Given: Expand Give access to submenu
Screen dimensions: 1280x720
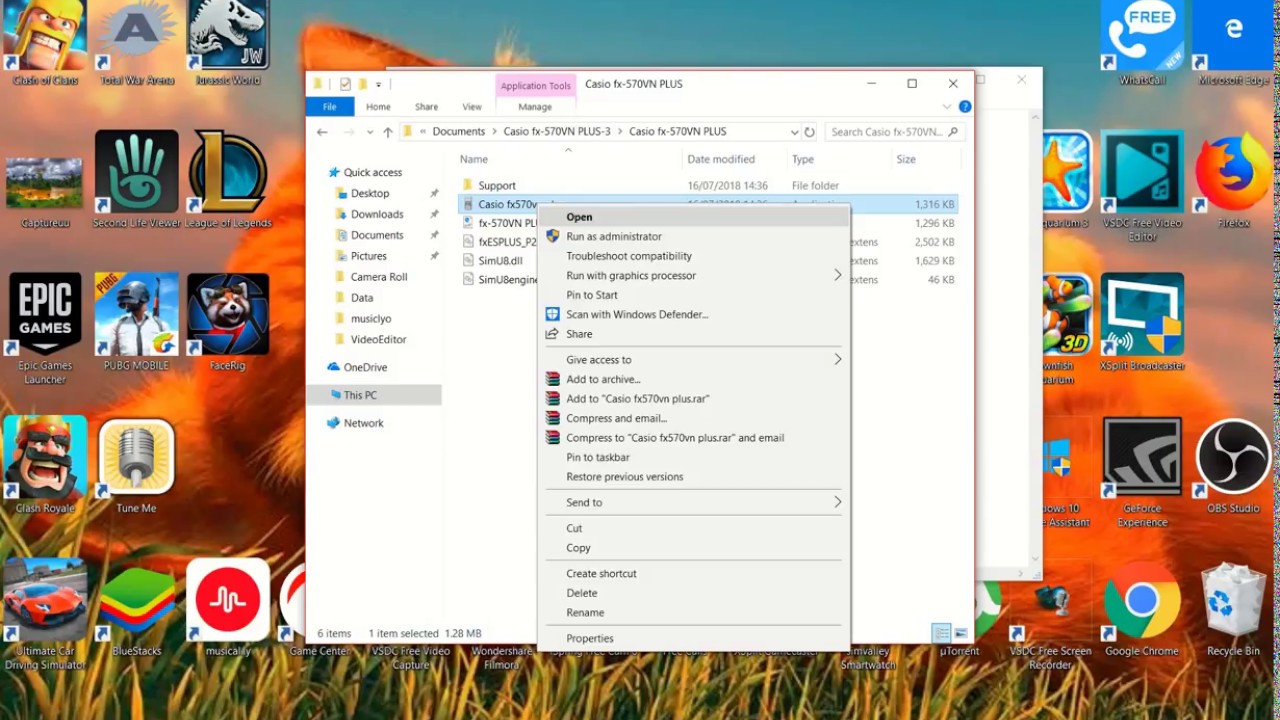Looking at the screenshot, I should coord(838,359).
